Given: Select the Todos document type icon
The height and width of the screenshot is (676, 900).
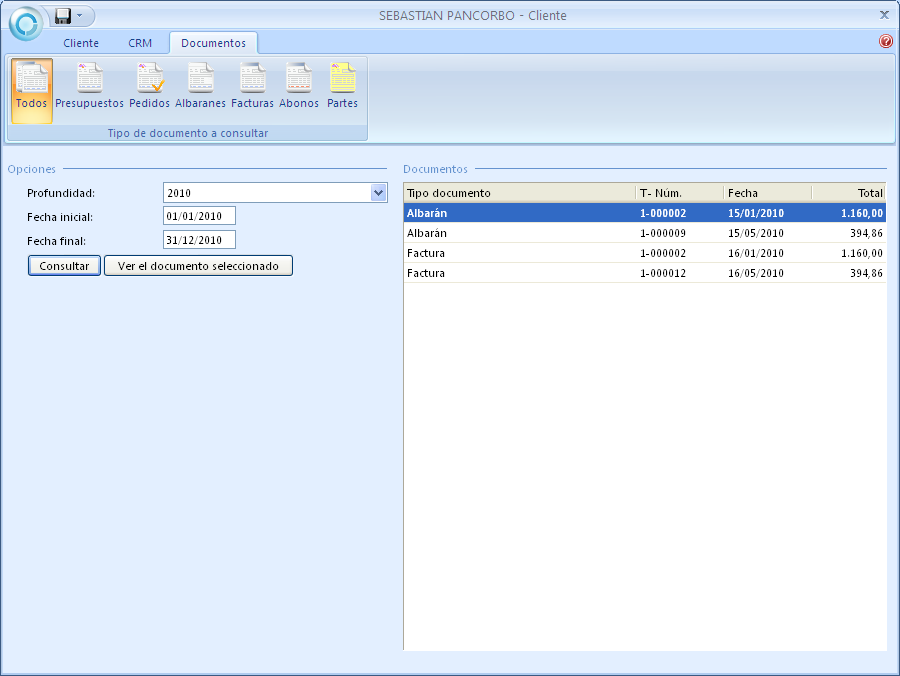Looking at the screenshot, I should coord(31,87).
